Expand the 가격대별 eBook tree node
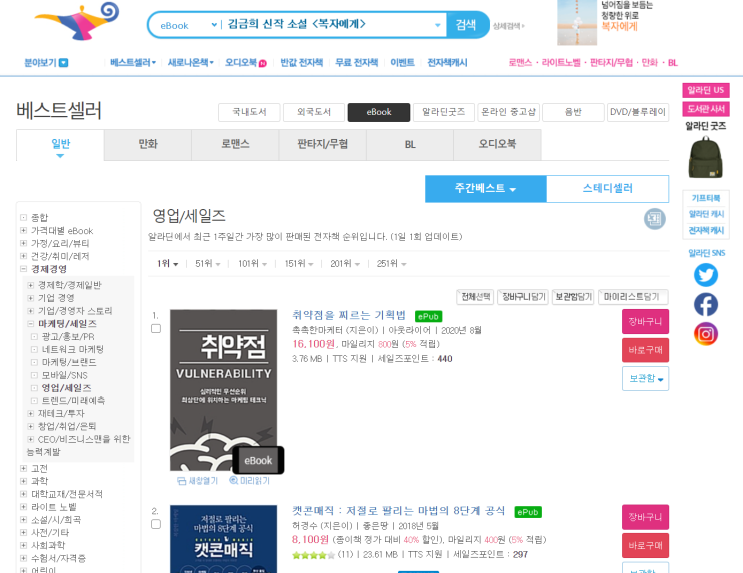 tap(23, 230)
